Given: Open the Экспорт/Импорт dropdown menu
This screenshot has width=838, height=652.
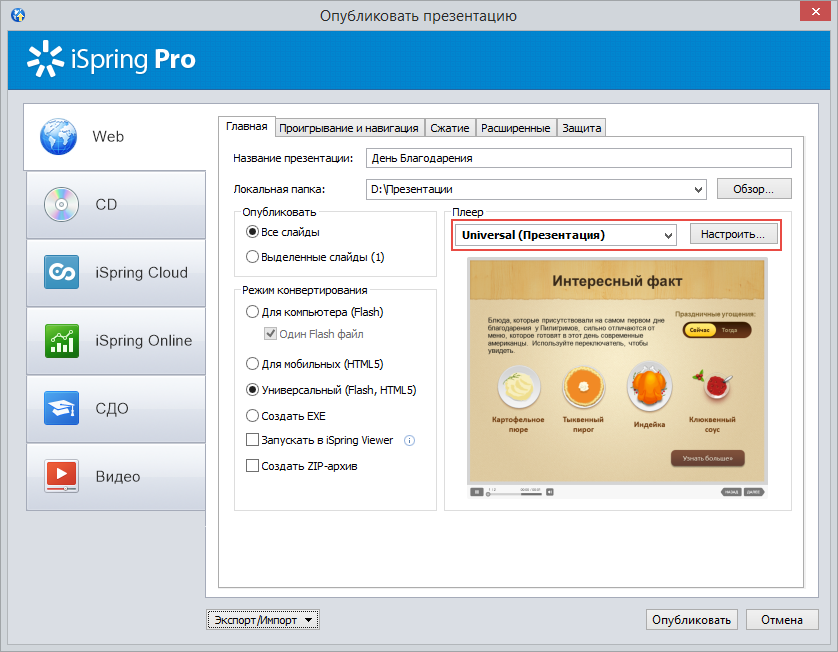Looking at the screenshot, I should coord(263,620).
